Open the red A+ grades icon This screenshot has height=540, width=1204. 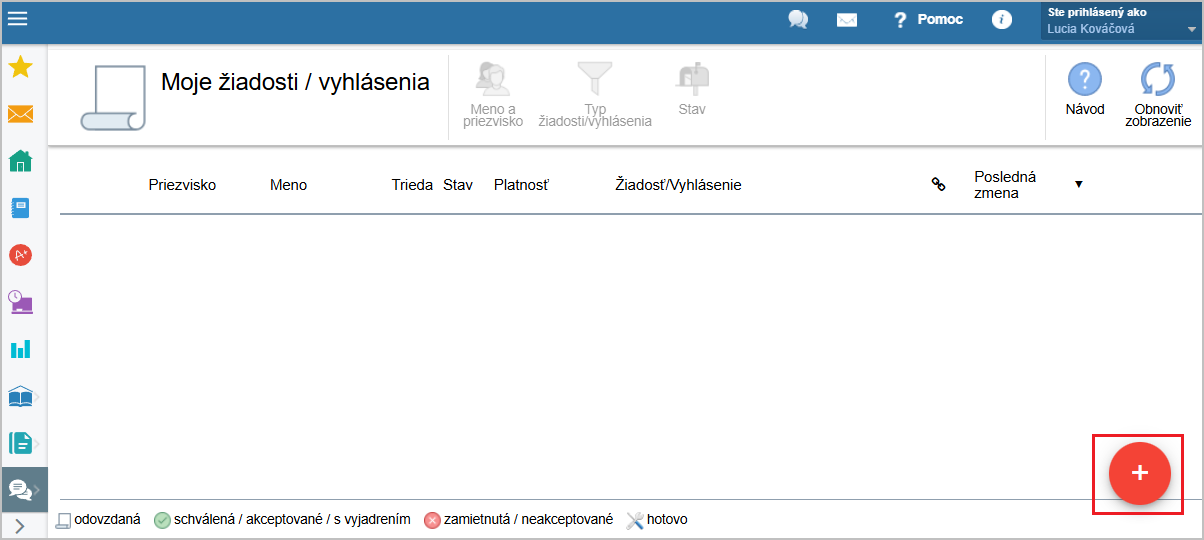coord(20,255)
